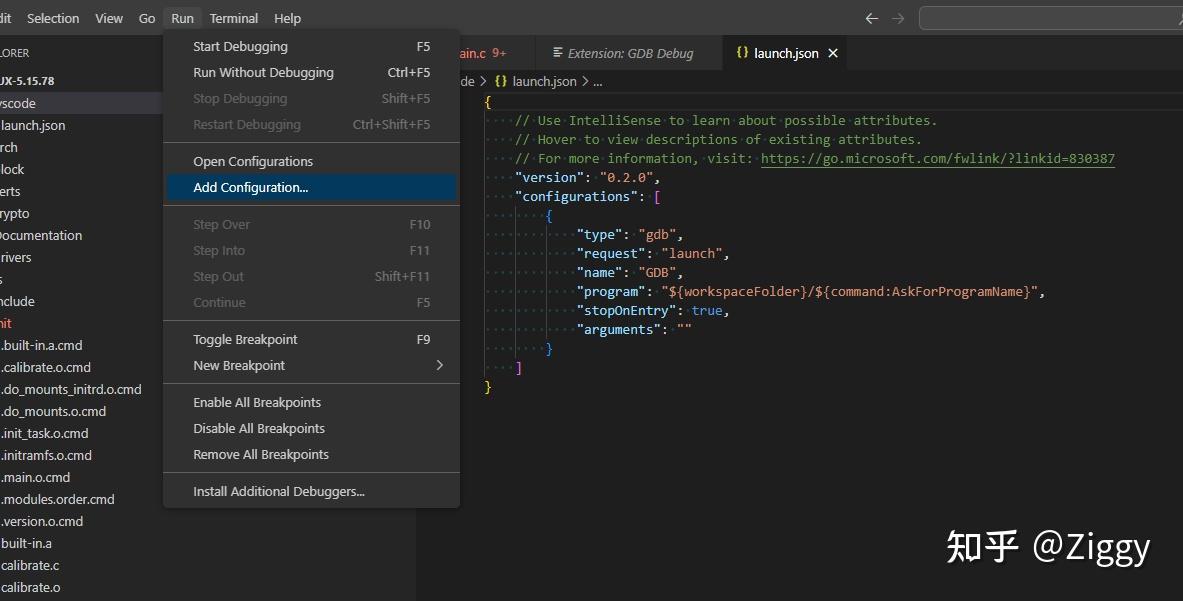Enable All Breakpoints
This screenshot has width=1183, height=601.
pos(256,402)
